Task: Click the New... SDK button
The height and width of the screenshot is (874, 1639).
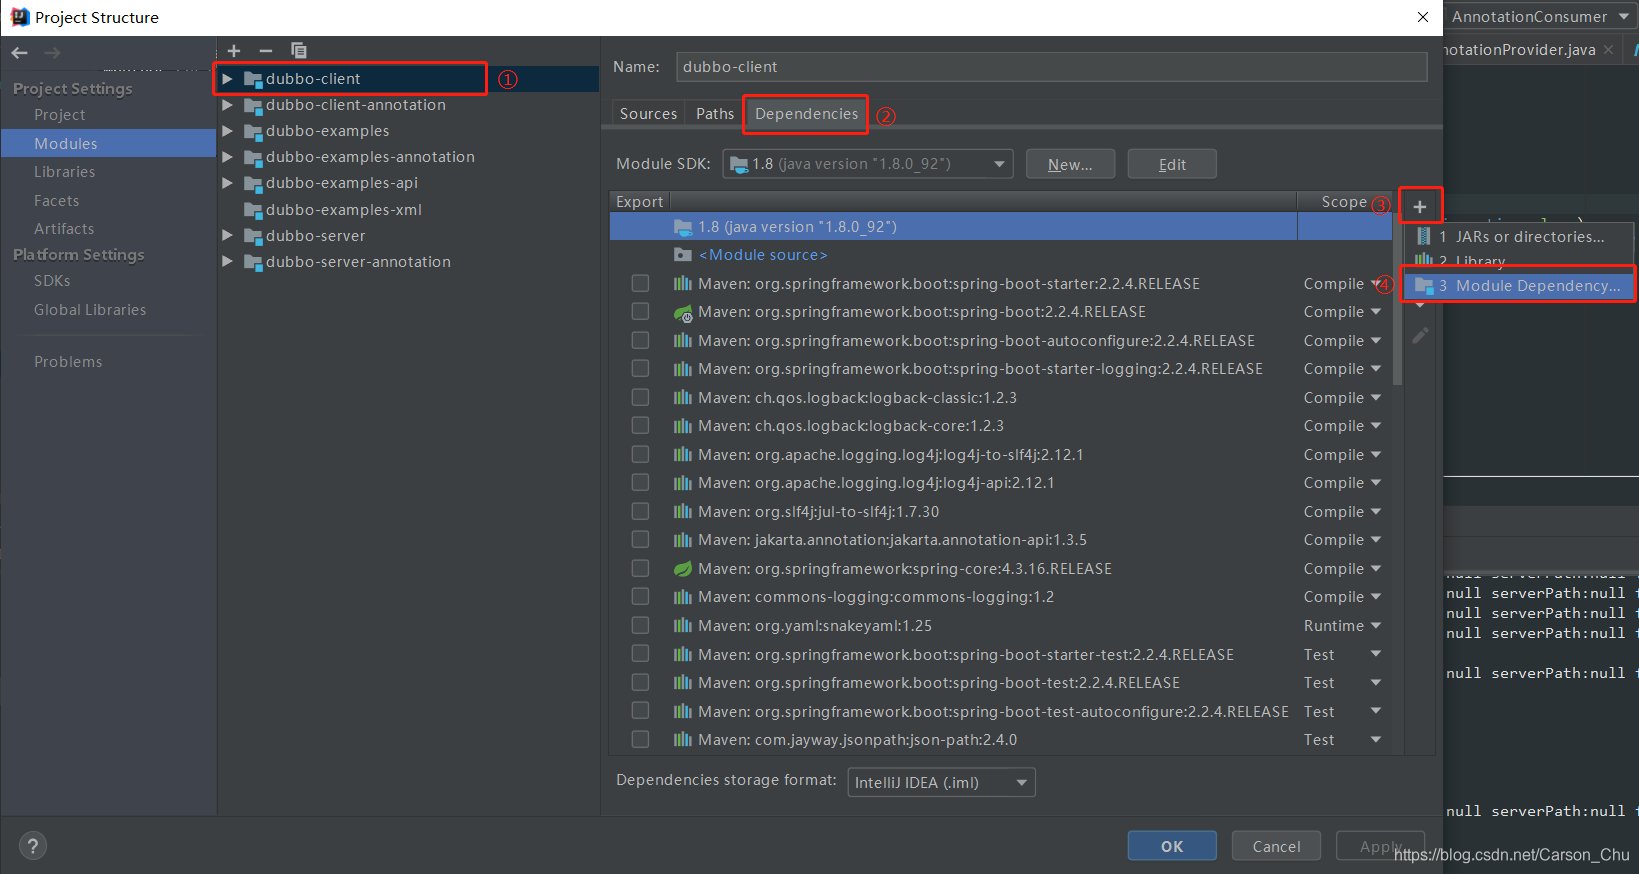Action: pos(1070,164)
